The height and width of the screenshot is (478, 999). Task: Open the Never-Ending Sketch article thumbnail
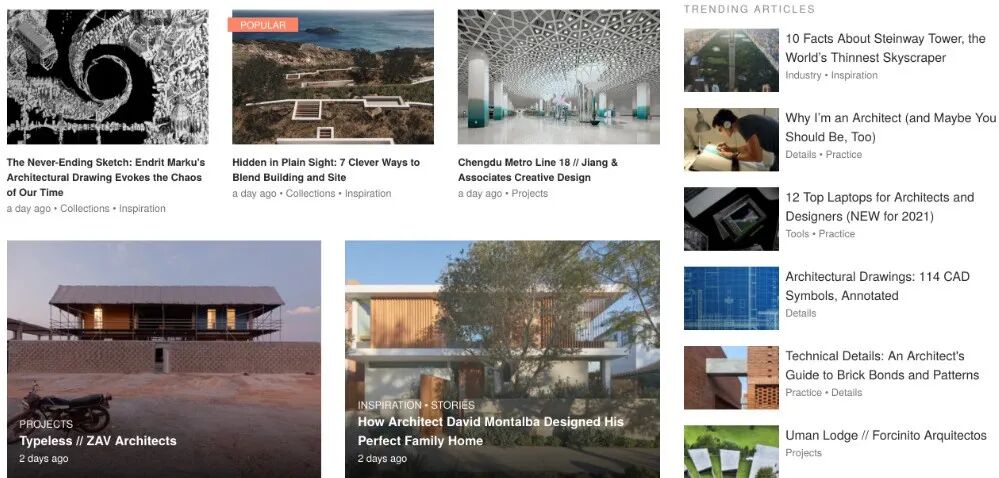108,76
